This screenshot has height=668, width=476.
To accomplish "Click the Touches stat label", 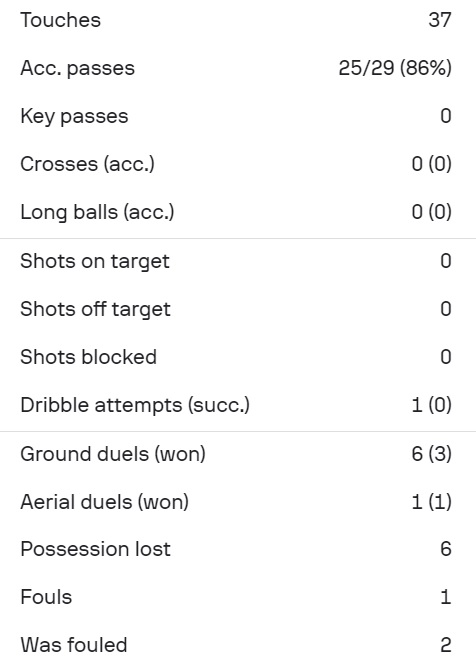I will point(61,20).
